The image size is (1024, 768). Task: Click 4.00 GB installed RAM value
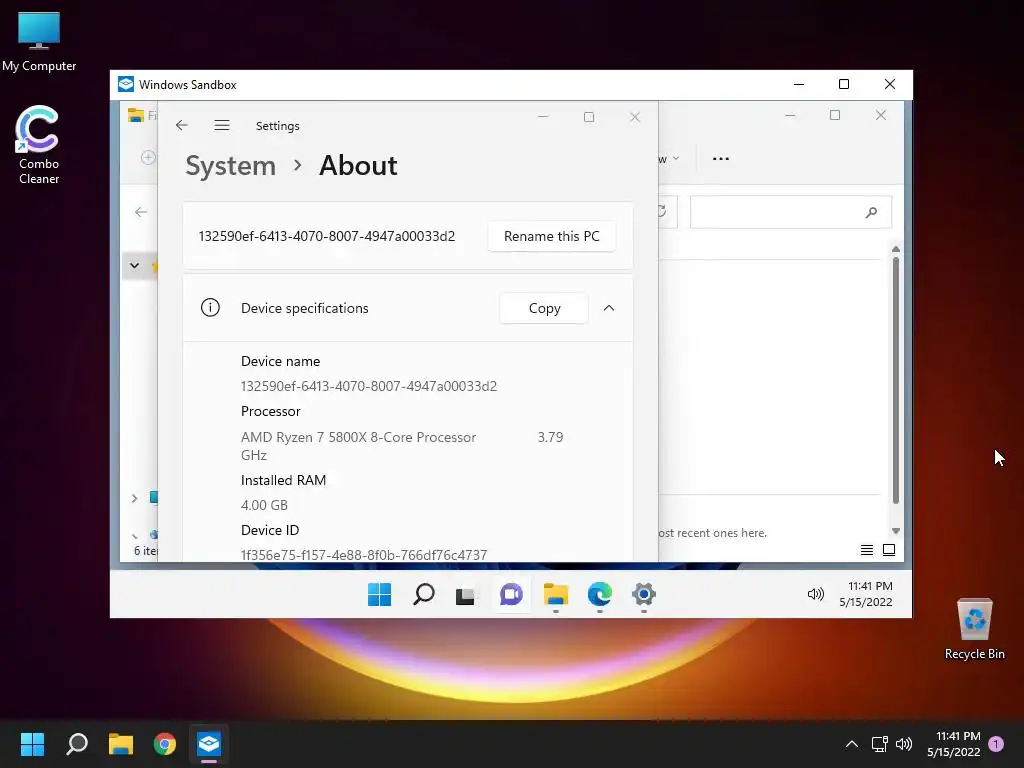coord(264,505)
